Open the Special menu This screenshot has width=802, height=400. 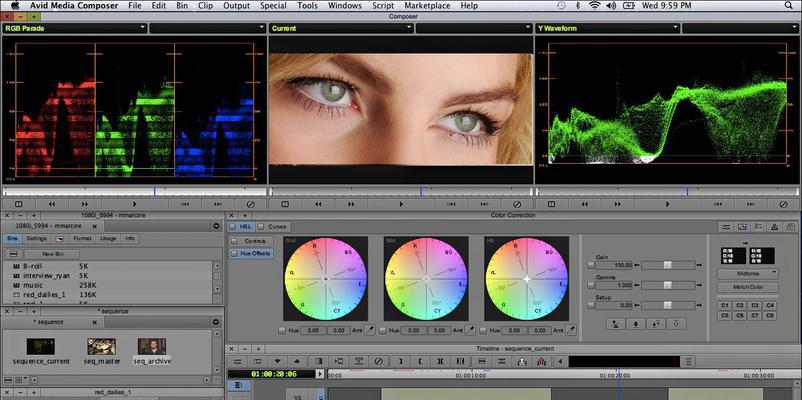pyautogui.click(x=273, y=6)
